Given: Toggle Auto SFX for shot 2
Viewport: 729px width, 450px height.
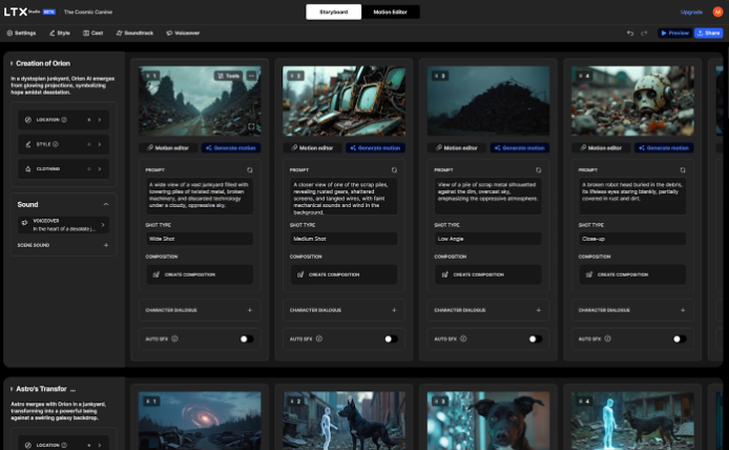Looking at the screenshot, I should [x=391, y=339].
